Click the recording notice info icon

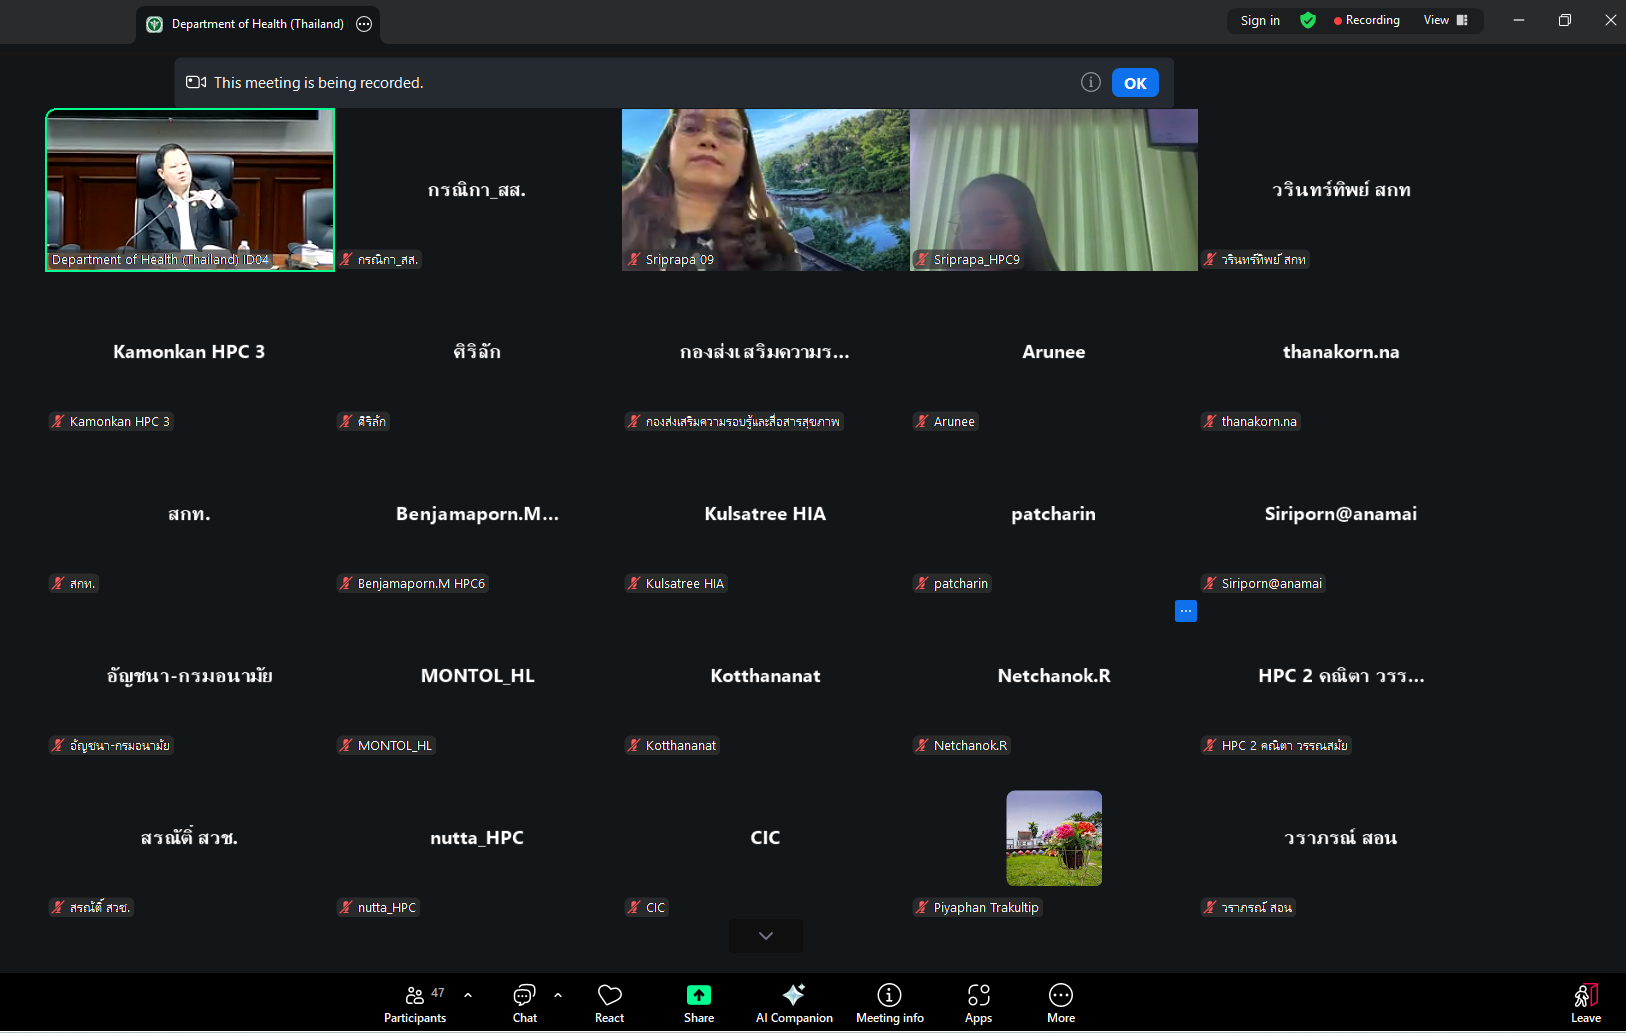(x=1091, y=82)
